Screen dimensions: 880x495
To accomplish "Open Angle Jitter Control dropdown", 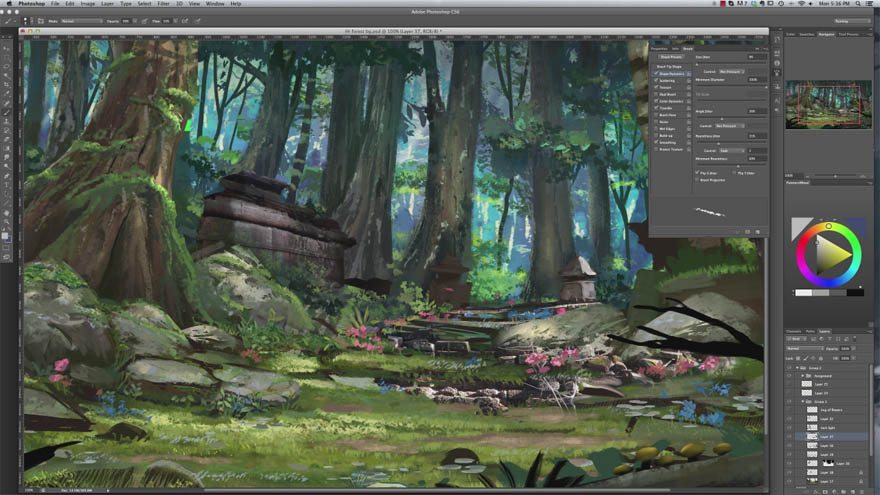I will [730, 126].
